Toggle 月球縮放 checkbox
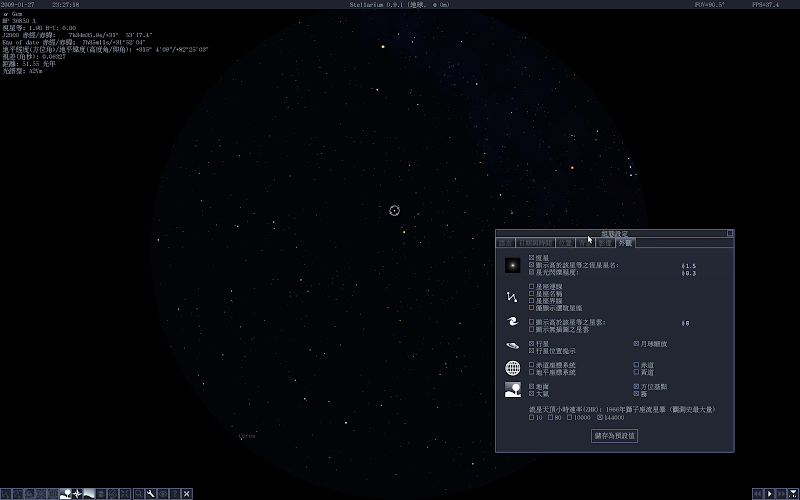Image resolution: width=800 pixels, height=500 pixels. (x=636, y=344)
